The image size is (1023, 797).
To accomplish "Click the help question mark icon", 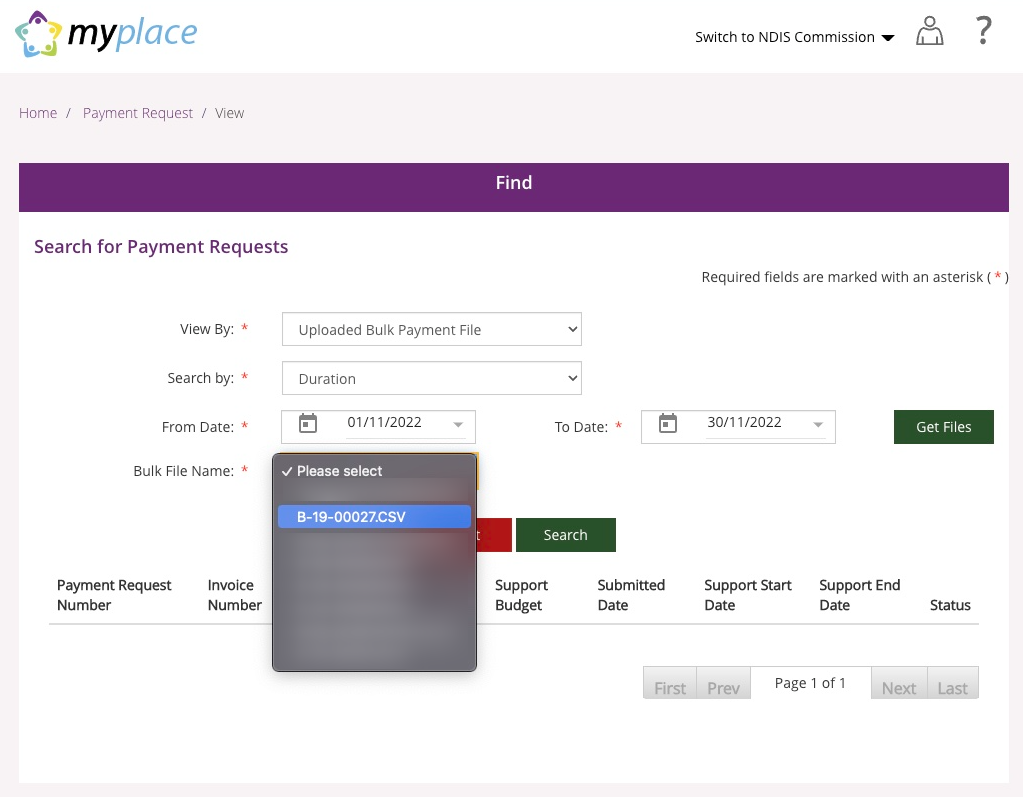I will tap(984, 32).
